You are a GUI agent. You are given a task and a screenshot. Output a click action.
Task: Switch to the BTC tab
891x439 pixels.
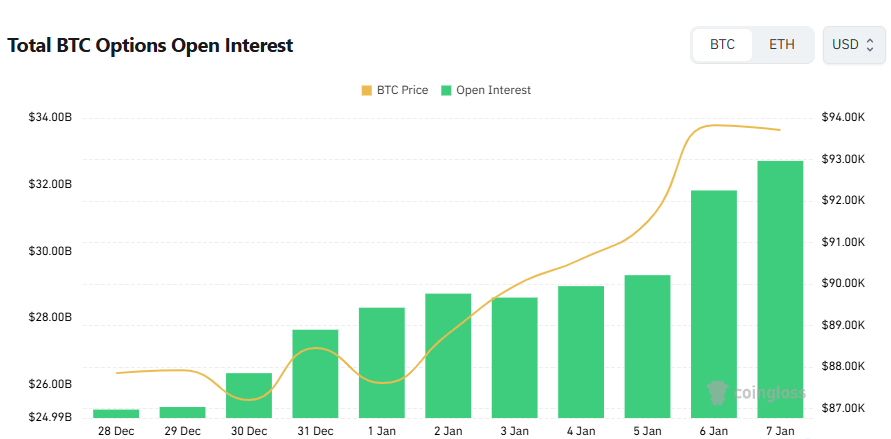pos(722,45)
